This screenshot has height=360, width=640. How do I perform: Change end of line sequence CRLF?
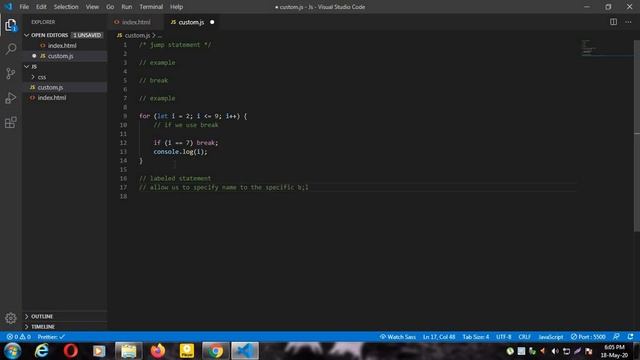524,337
